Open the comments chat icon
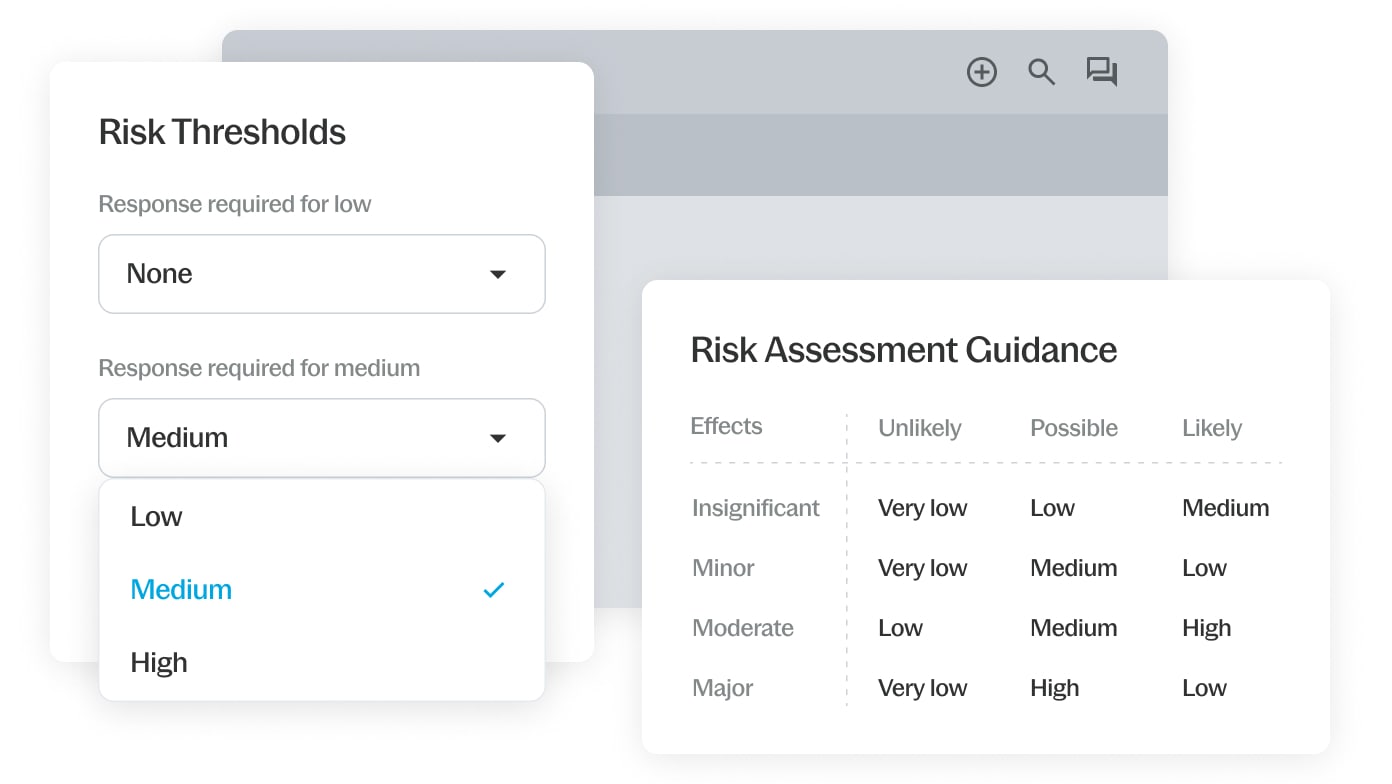 point(1102,72)
